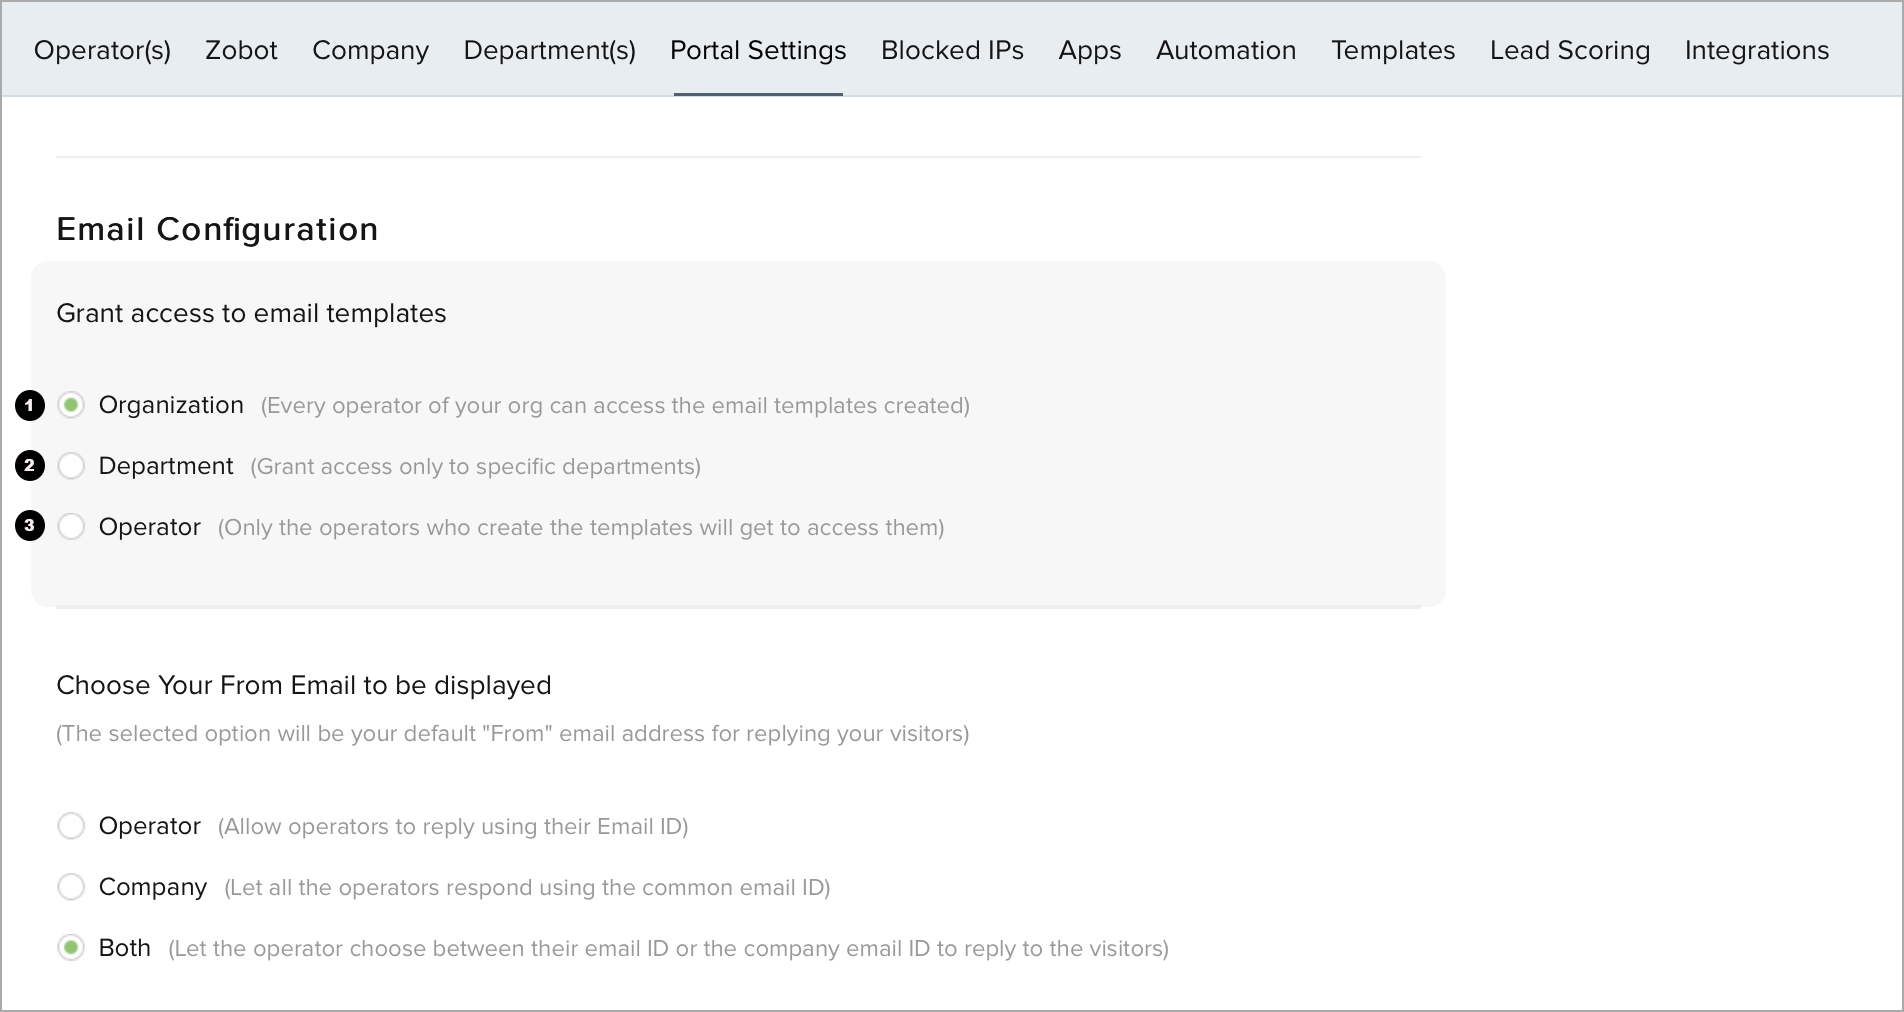Click the number 2 callout badge
The image size is (1904, 1012).
tap(30, 466)
